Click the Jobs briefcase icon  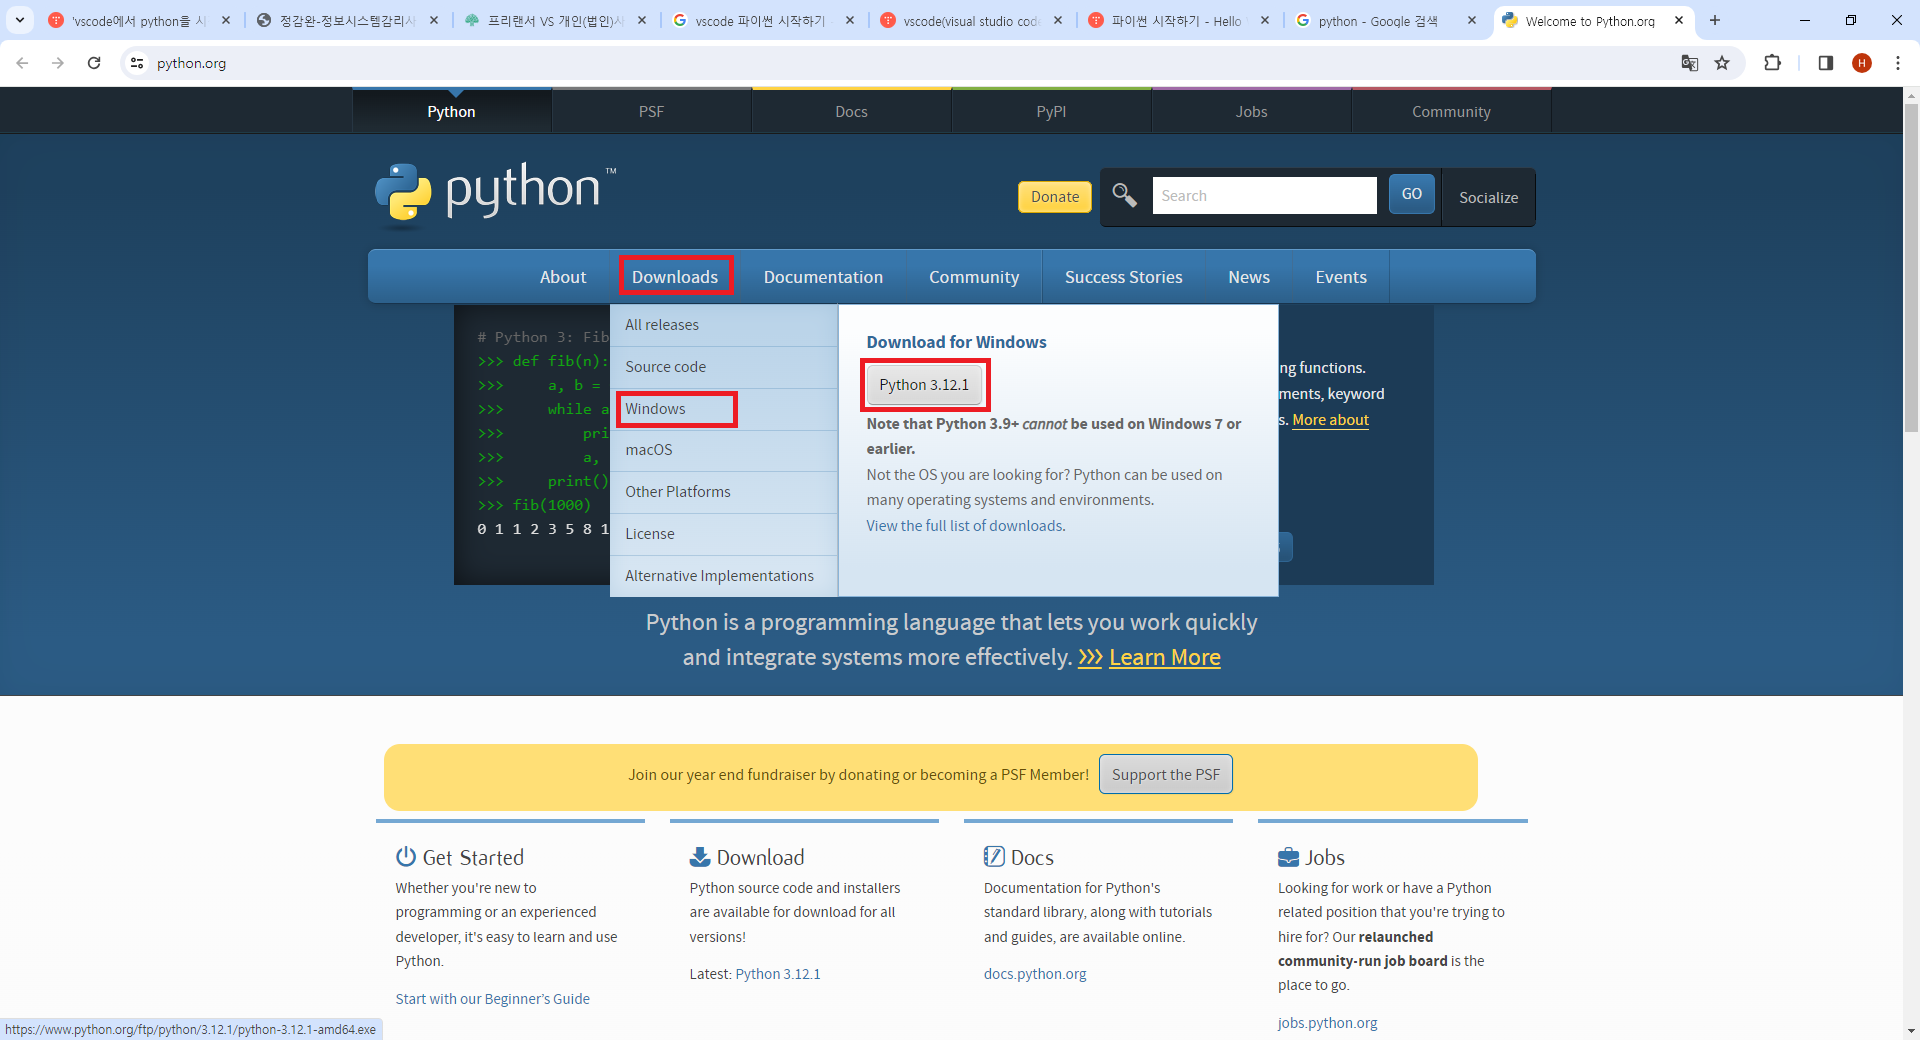tap(1288, 857)
